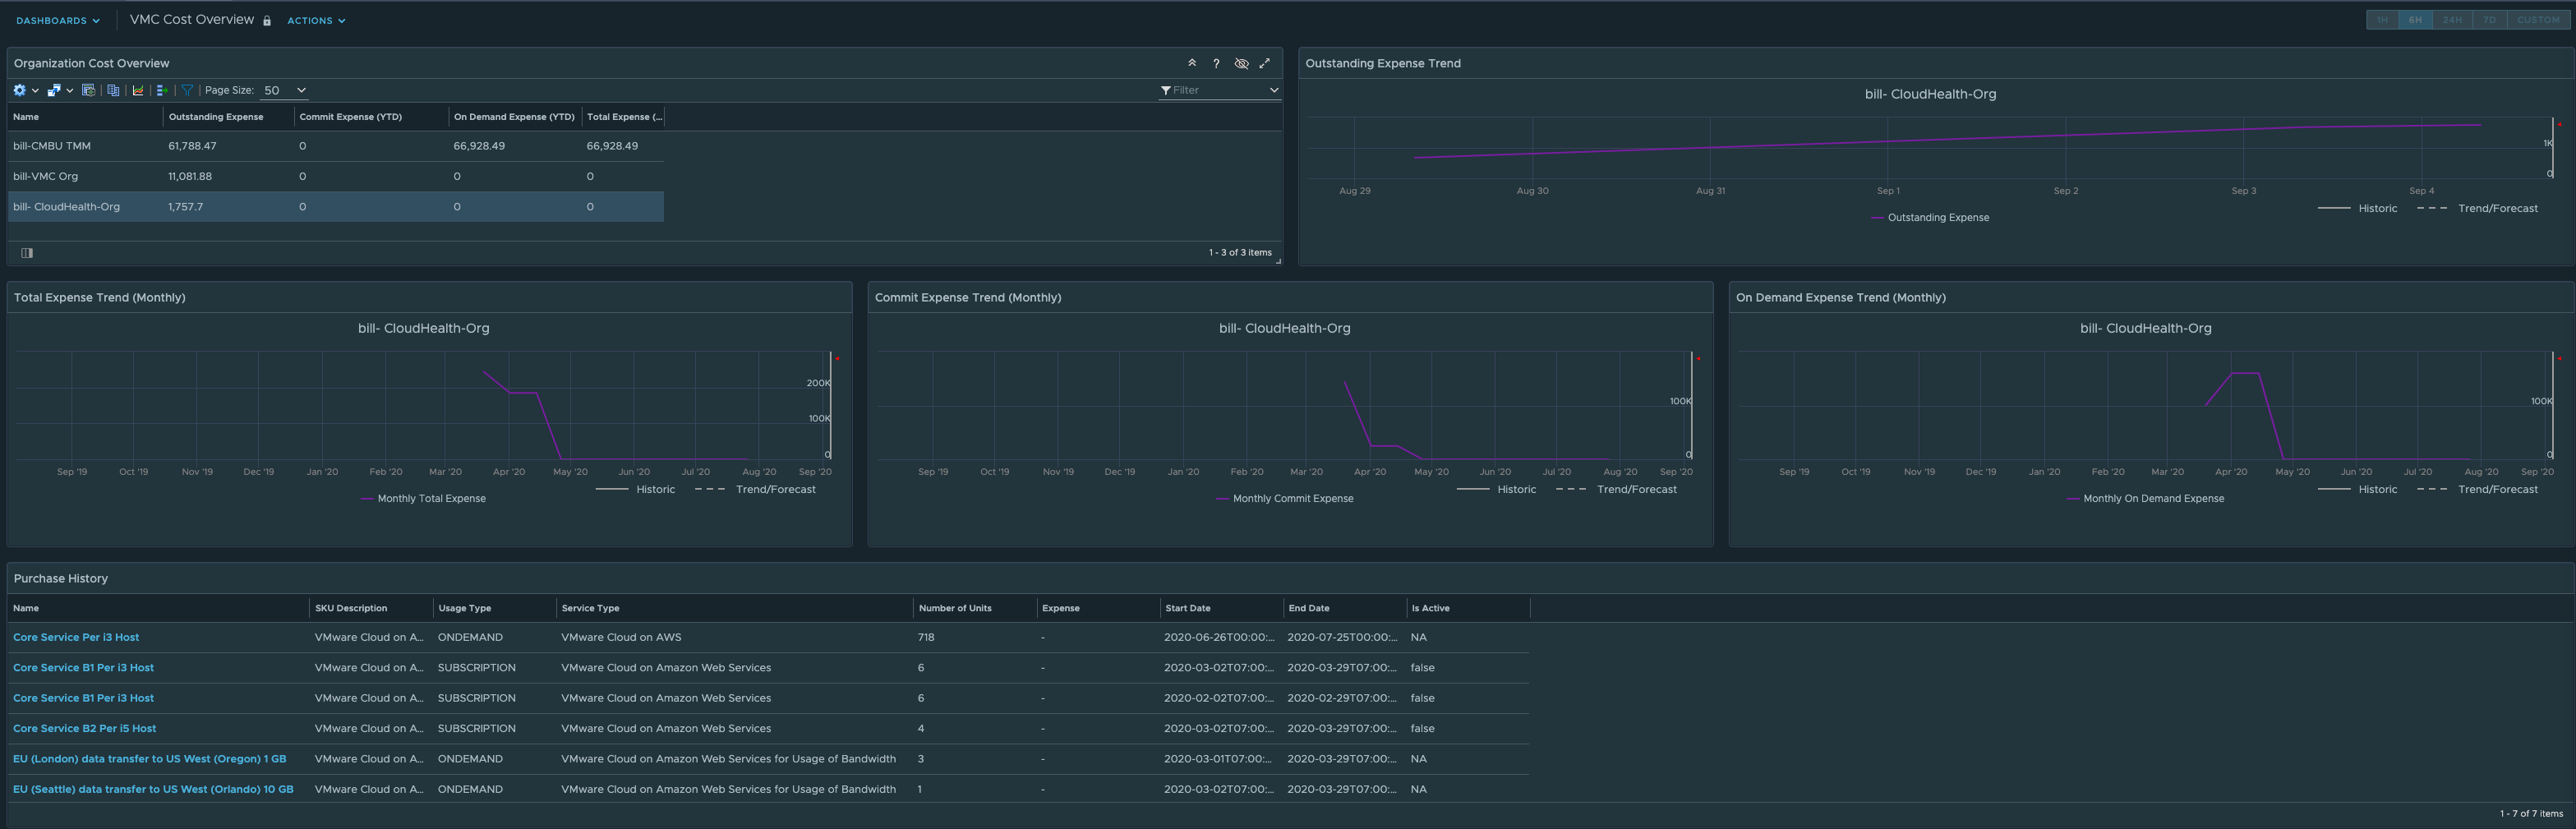Select the 1H time range
Image resolution: width=2576 pixels, height=829 pixels.
(x=2382, y=20)
